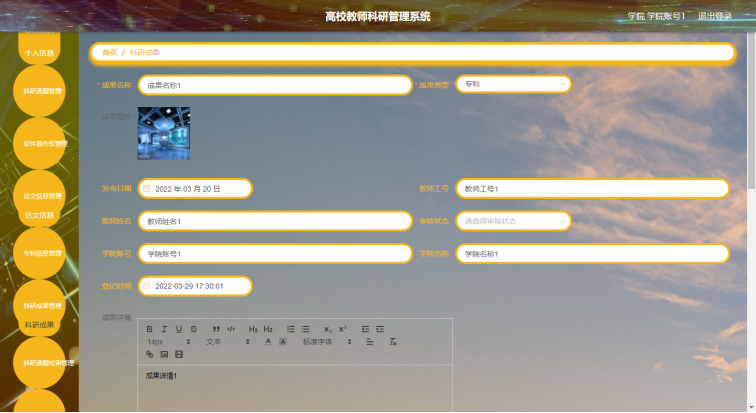Click the clock icon in 登记时间 field
756x413 pixels.
pos(147,286)
